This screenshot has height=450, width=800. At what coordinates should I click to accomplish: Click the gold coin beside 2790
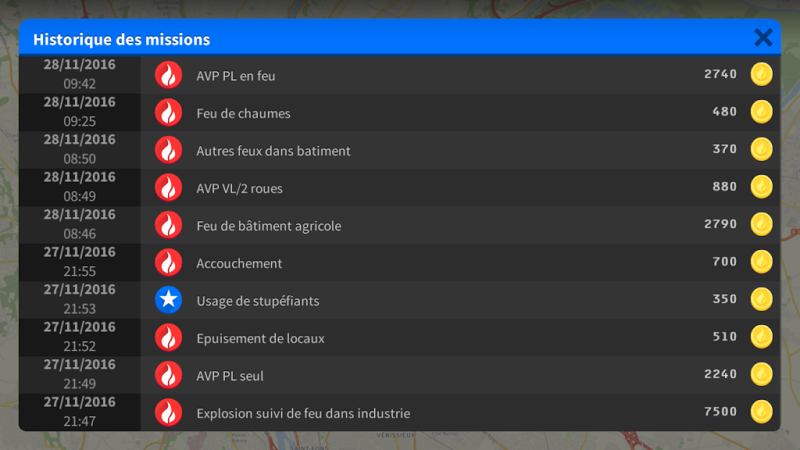pyautogui.click(x=762, y=224)
